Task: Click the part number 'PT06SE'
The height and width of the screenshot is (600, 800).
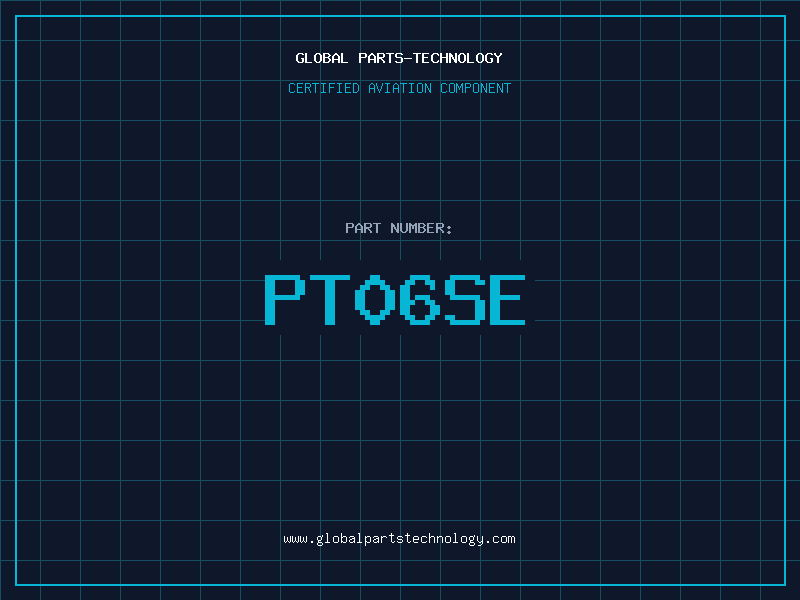Action: [x=395, y=299]
